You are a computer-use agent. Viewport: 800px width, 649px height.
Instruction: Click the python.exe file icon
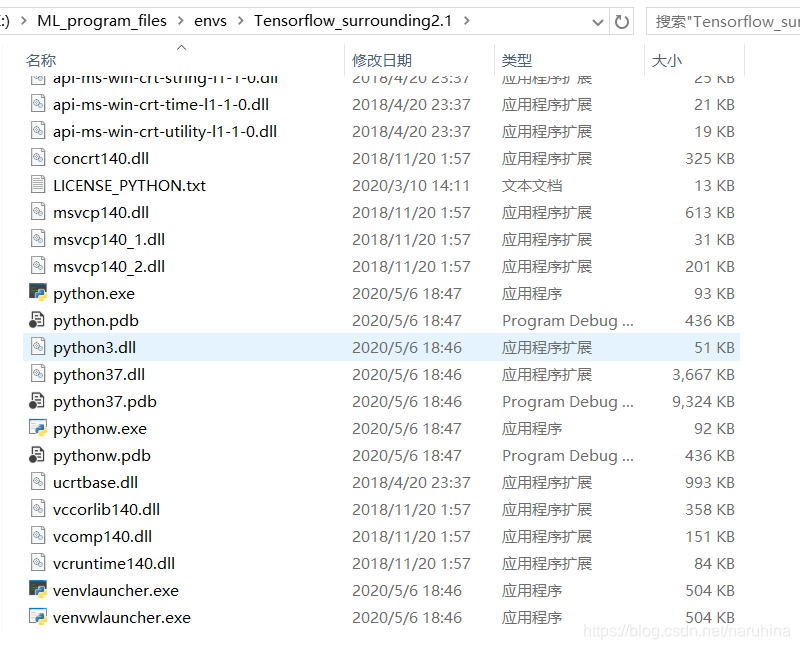tap(38, 292)
